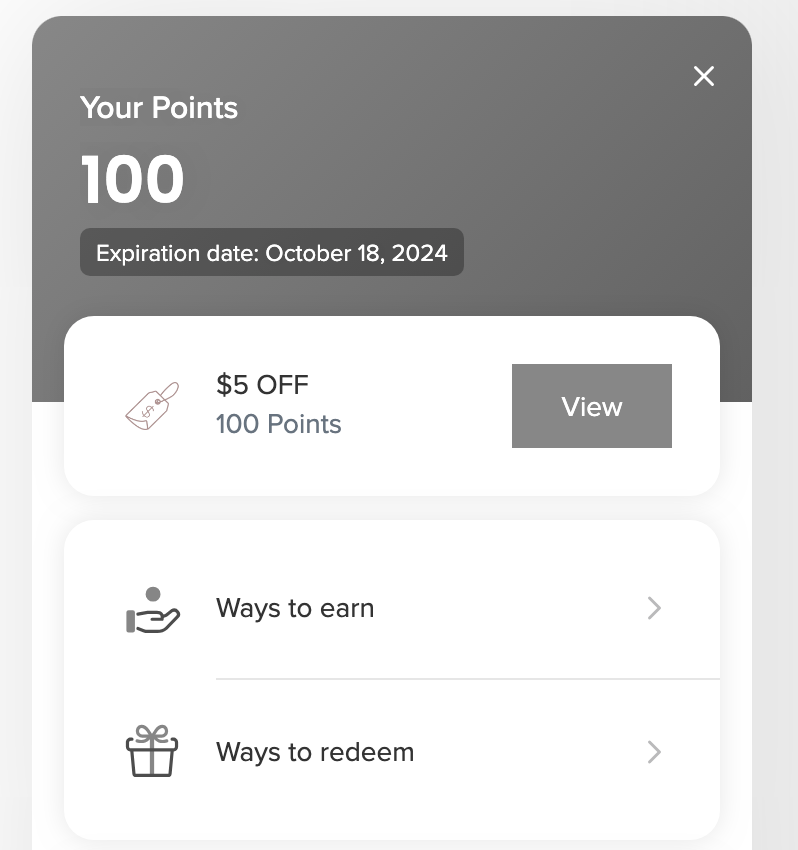The height and width of the screenshot is (850, 798).
Task: Click the large 100 points balance
Action: (133, 179)
